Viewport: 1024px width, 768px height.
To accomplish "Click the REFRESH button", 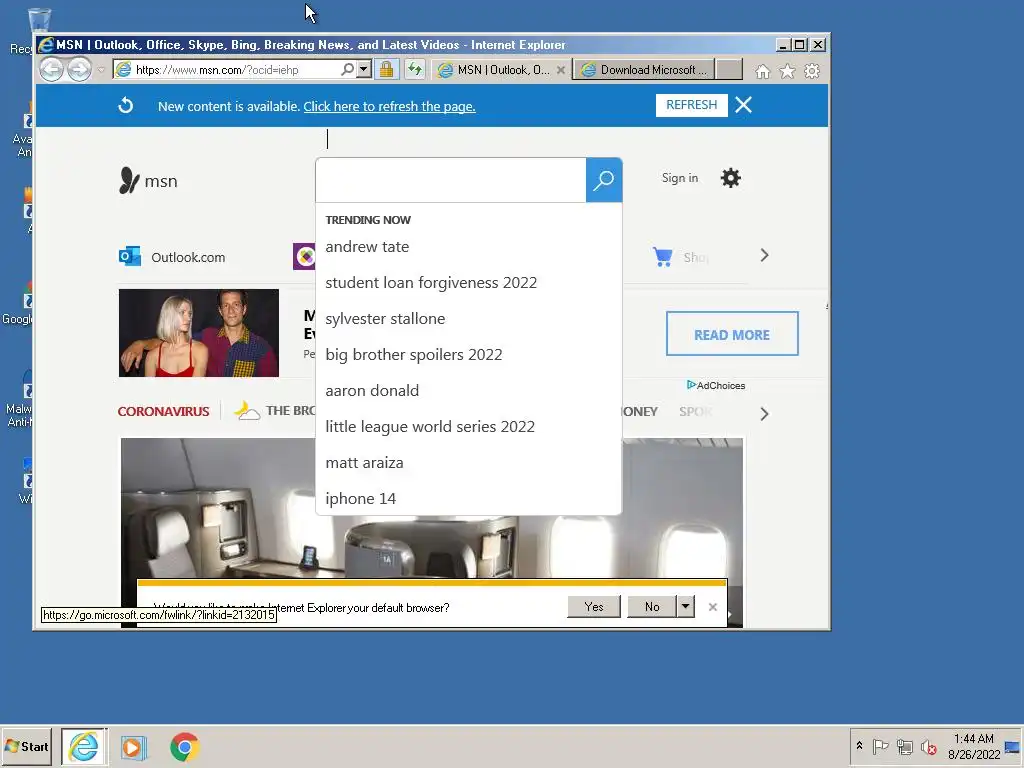I will point(692,105).
